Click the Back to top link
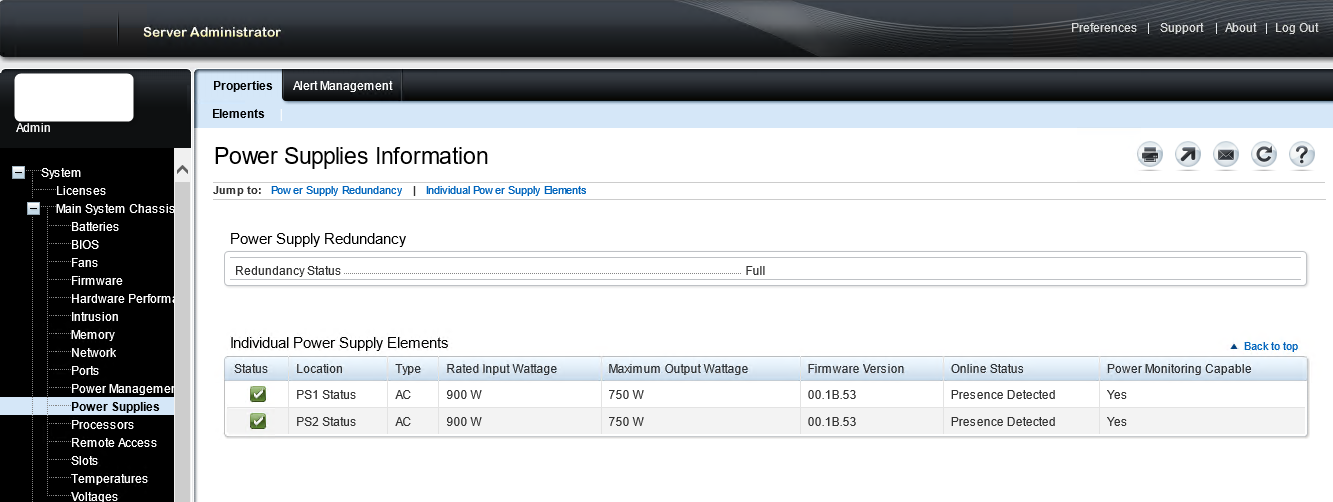Image resolution: width=1333 pixels, height=502 pixels. click(1271, 347)
